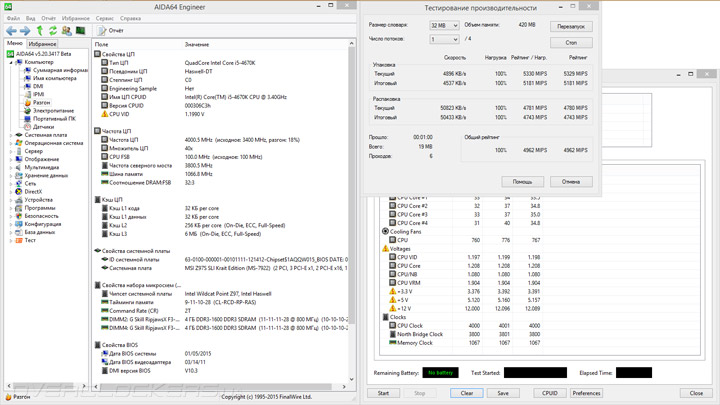Click the Безопасность shield icon
Screen dimensions: 720x405
[19, 216]
